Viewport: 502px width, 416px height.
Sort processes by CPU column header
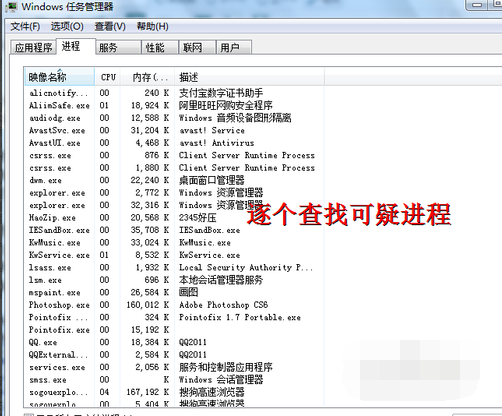(x=108, y=77)
